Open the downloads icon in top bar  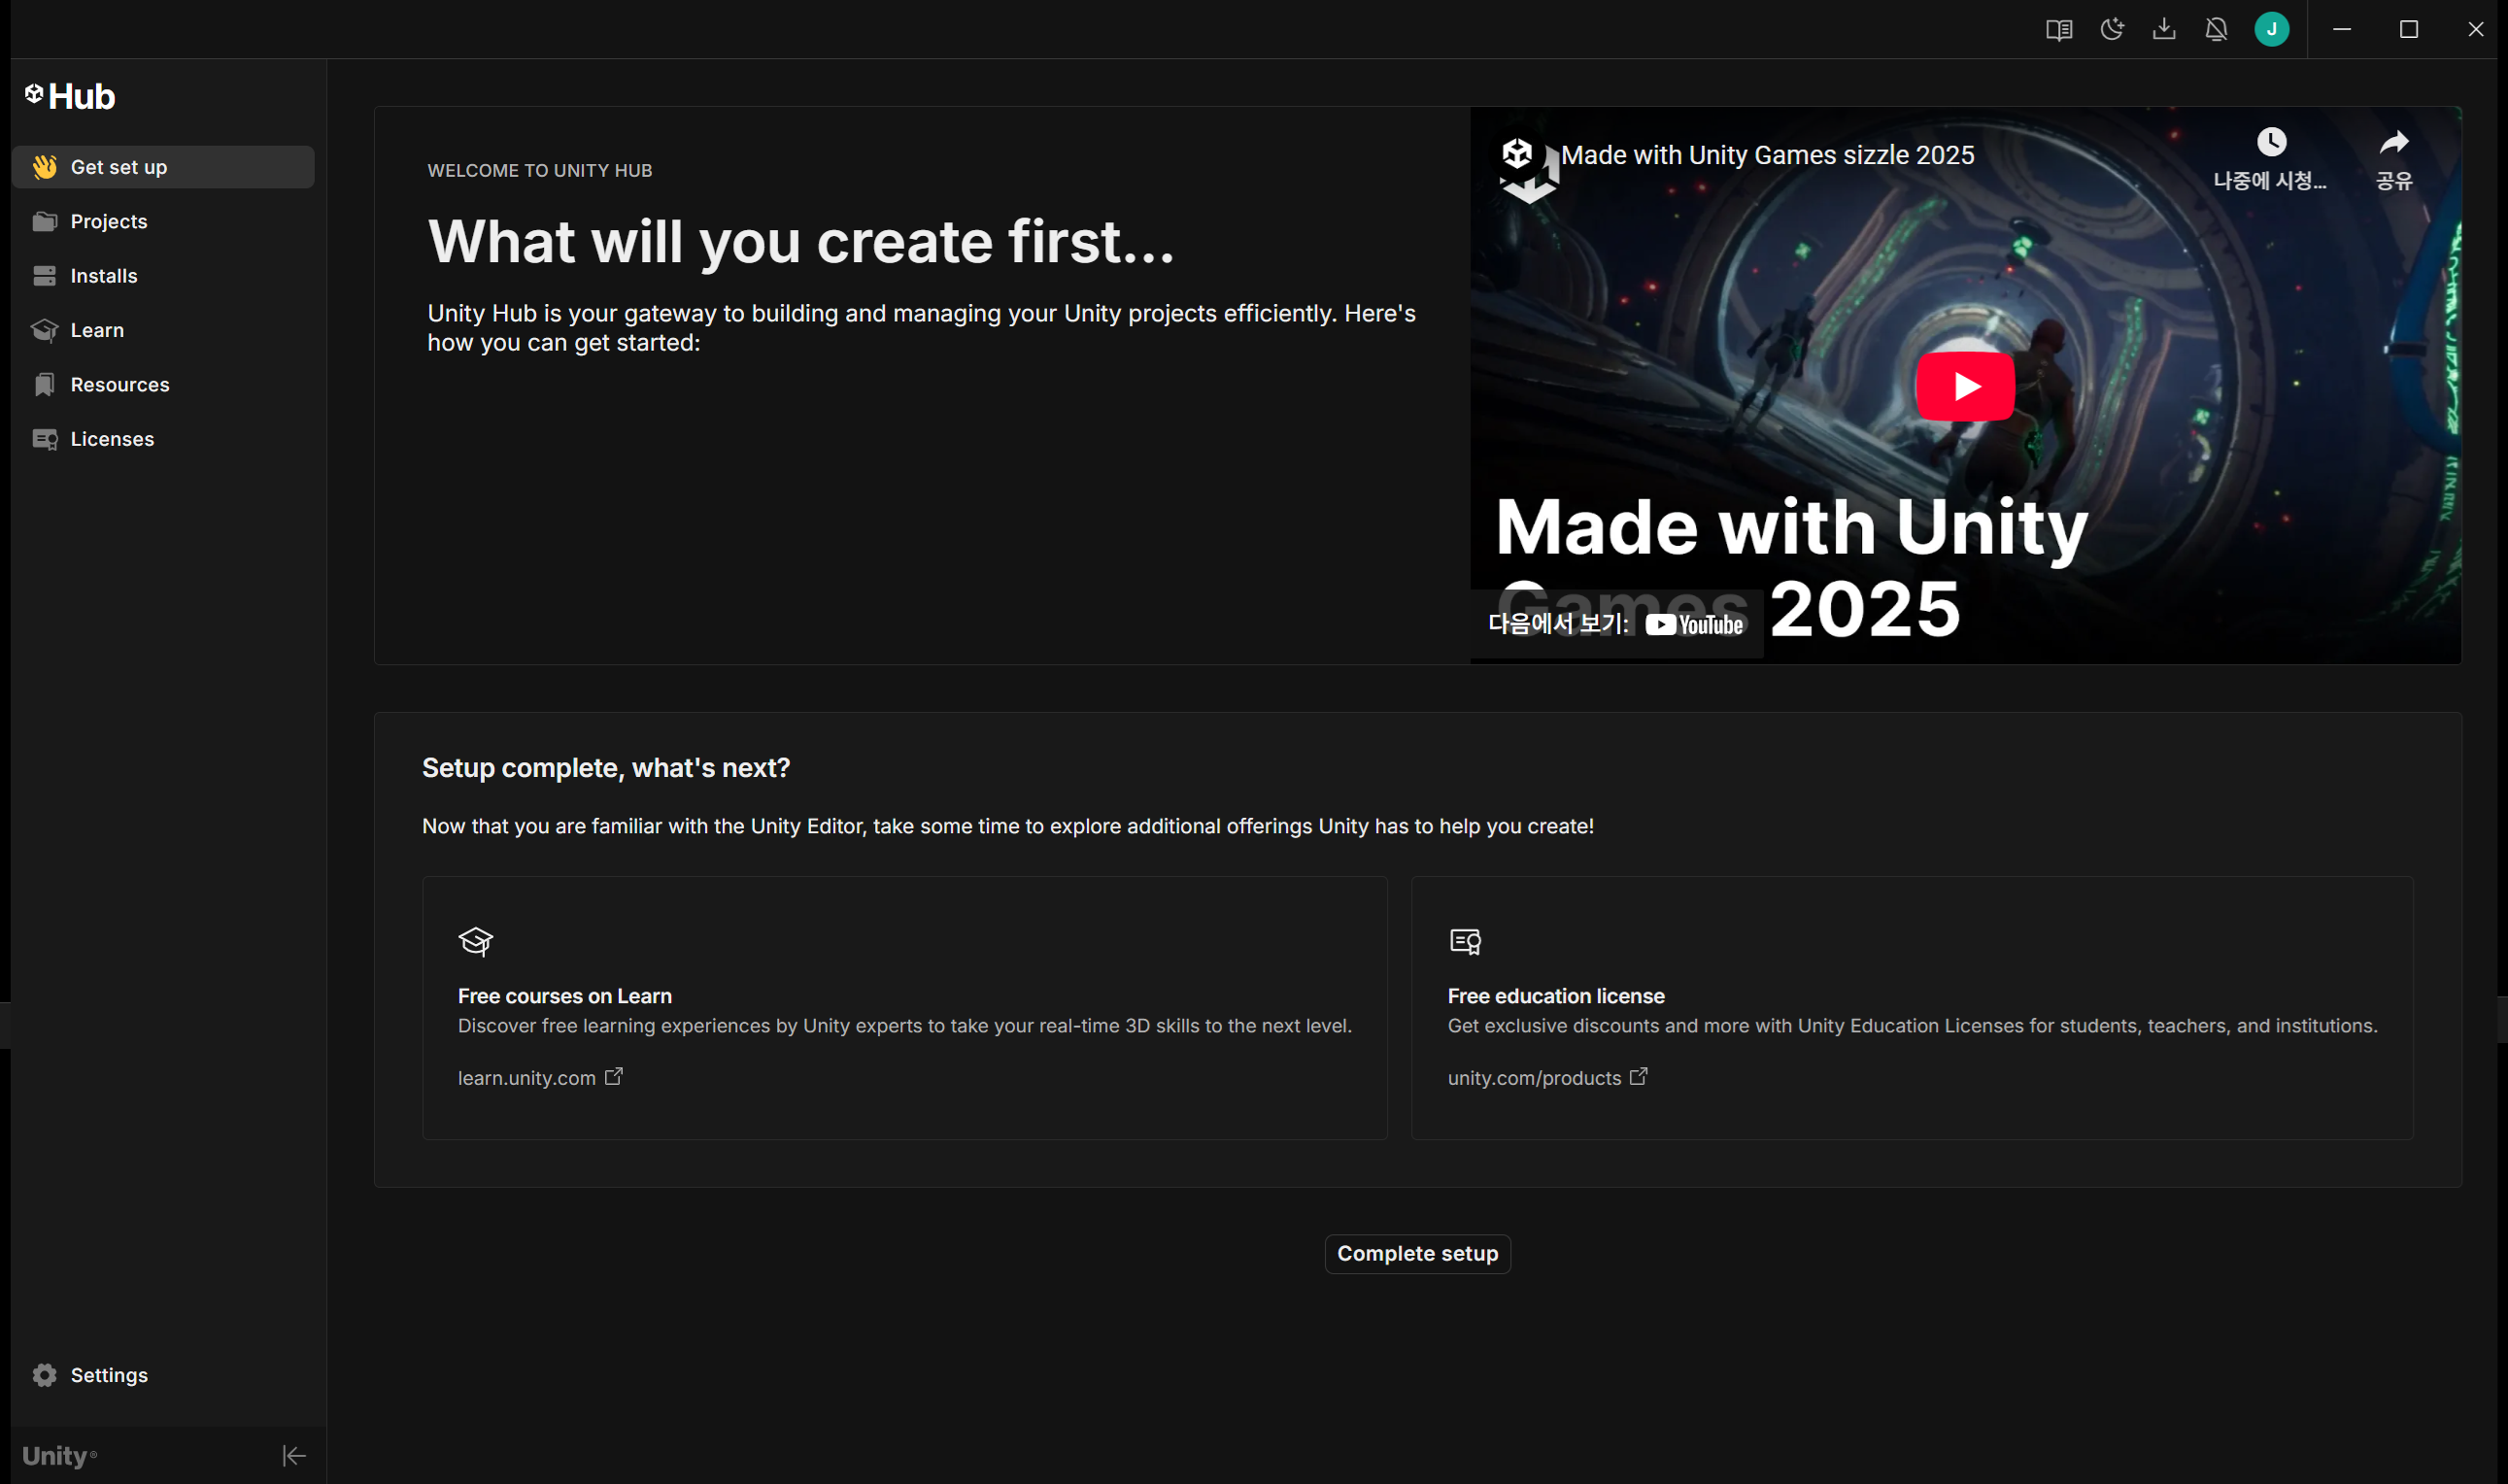point(2164,30)
